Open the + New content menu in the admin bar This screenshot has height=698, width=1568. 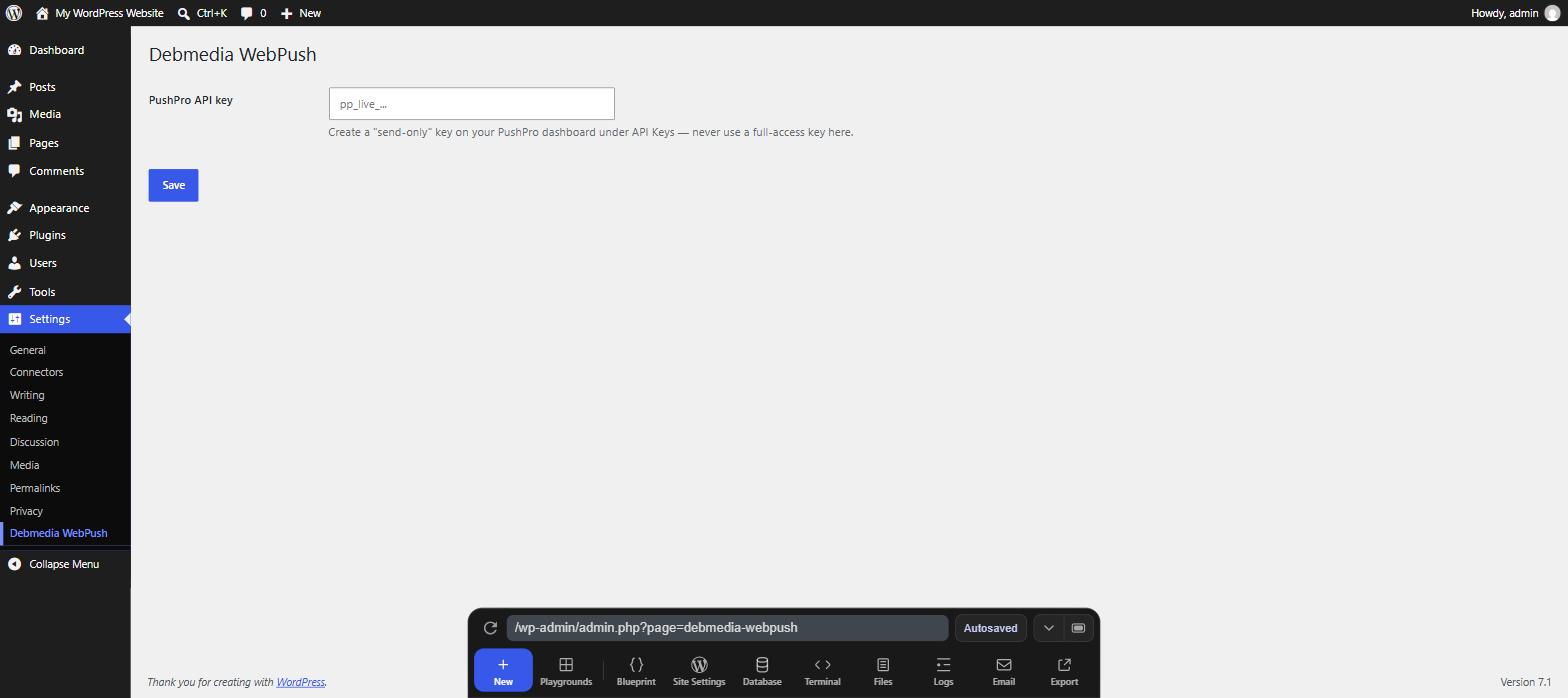click(x=300, y=13)
